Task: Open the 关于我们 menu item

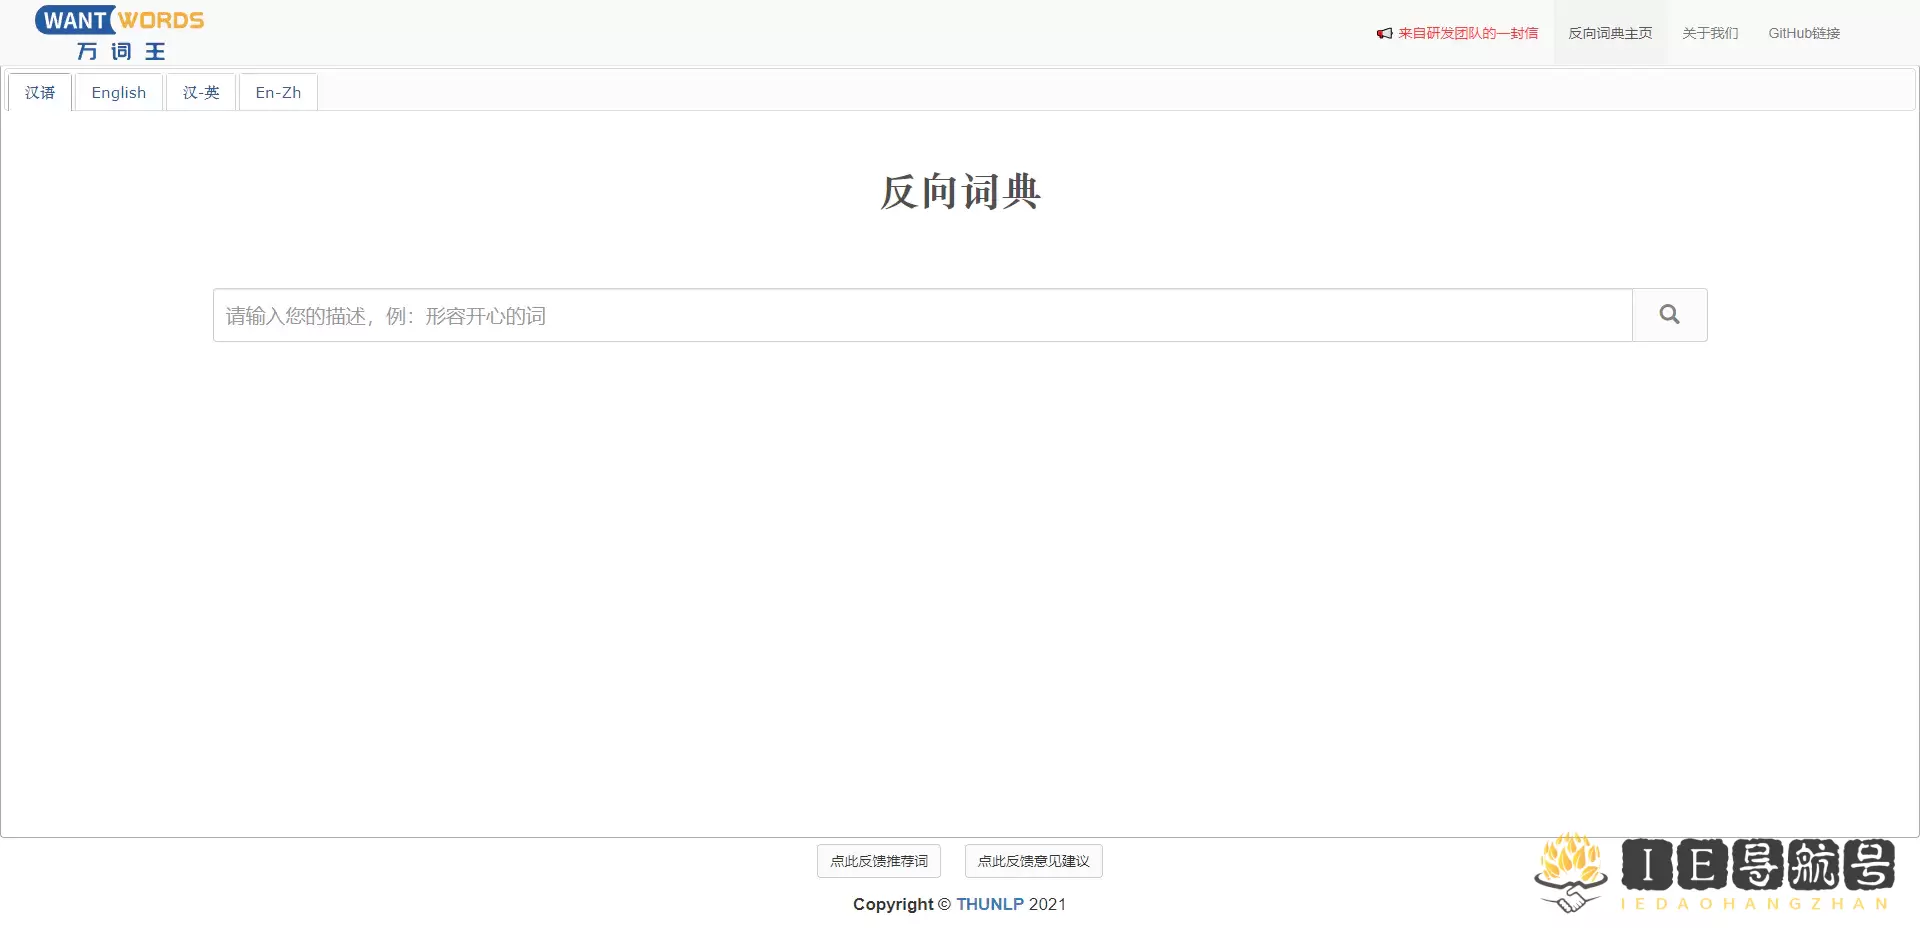Action: 1709,33
